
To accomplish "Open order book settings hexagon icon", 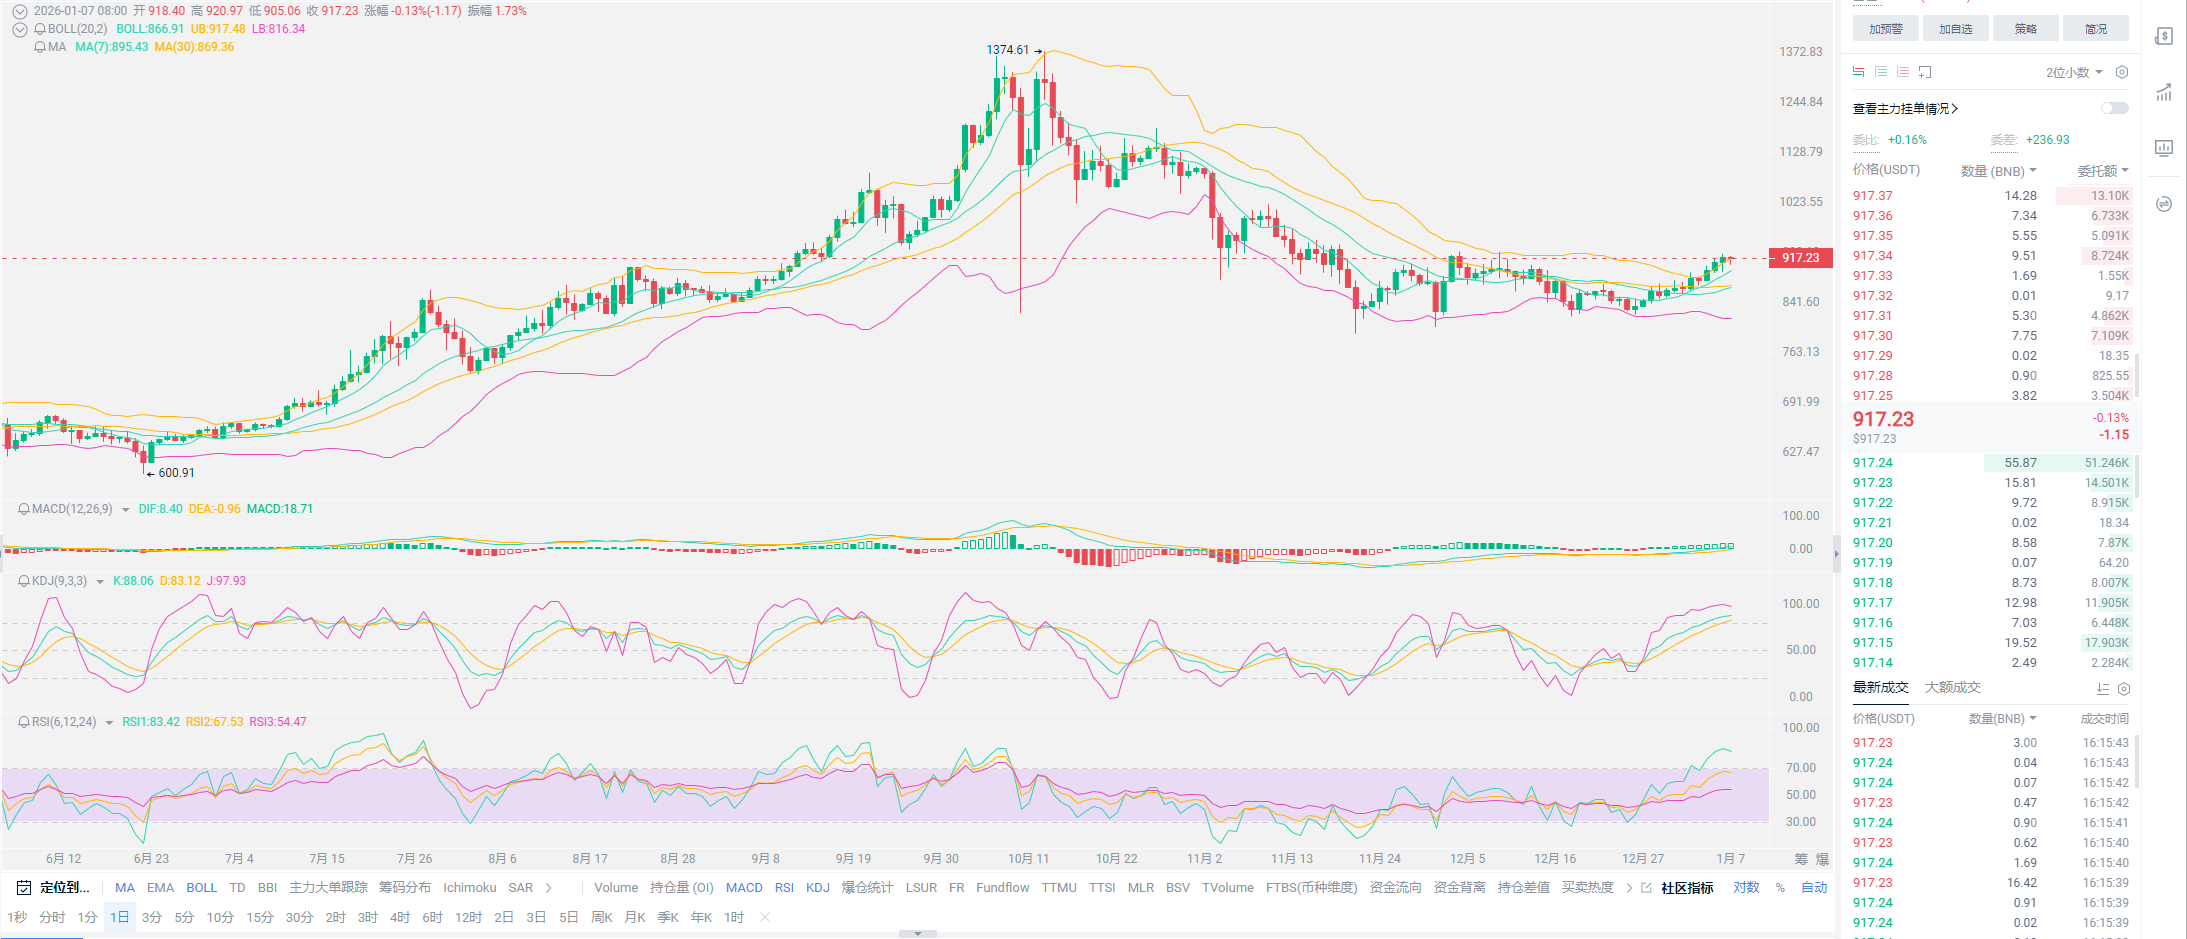I will (x=2122, y=72).
